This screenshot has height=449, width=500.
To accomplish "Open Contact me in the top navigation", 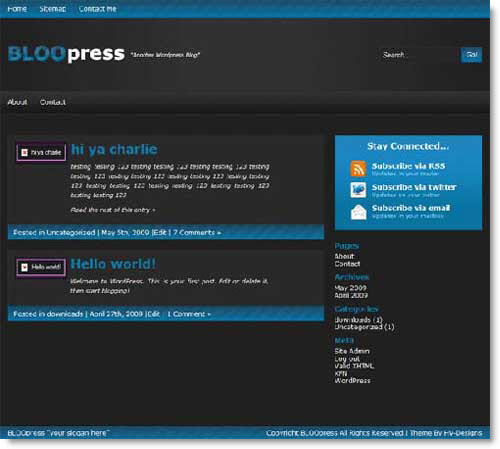I will [x=98, y=9].
